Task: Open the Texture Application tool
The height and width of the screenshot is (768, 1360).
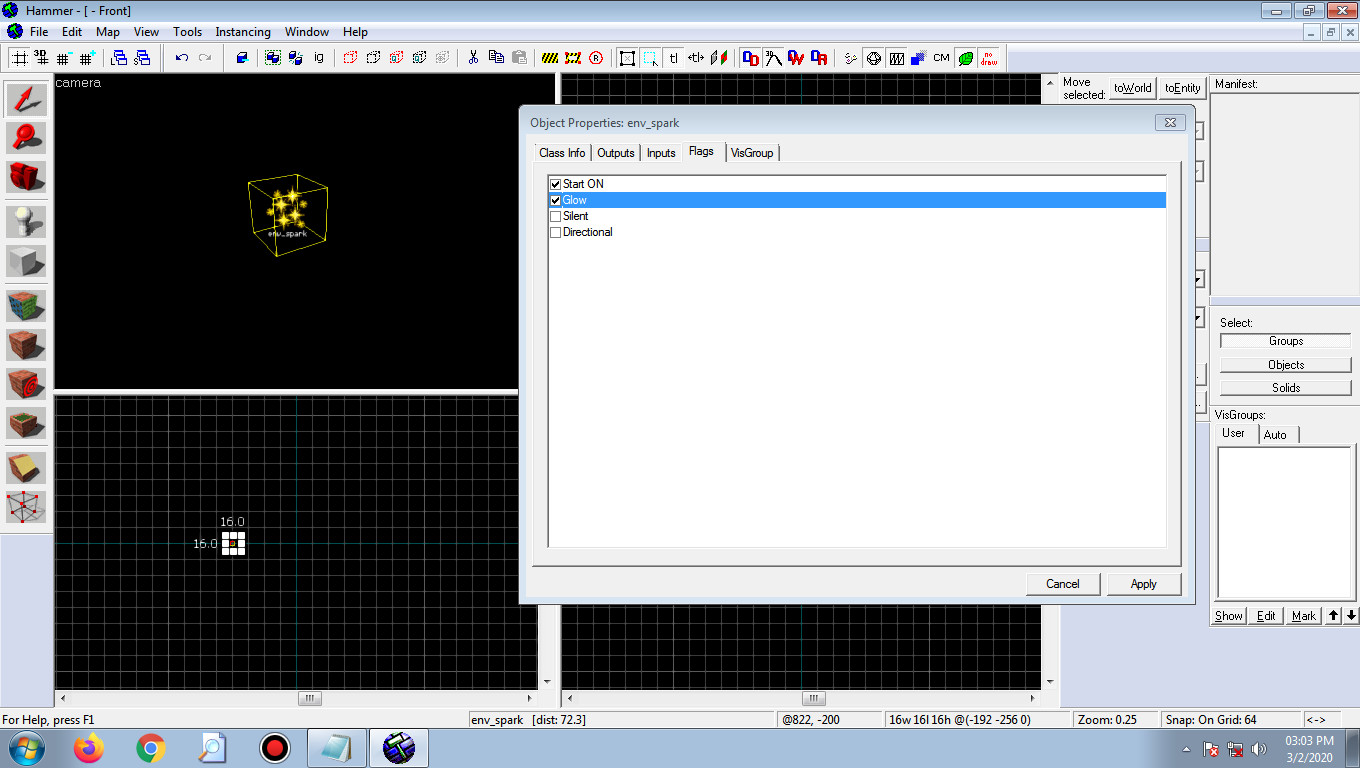Action: (25, 305)
